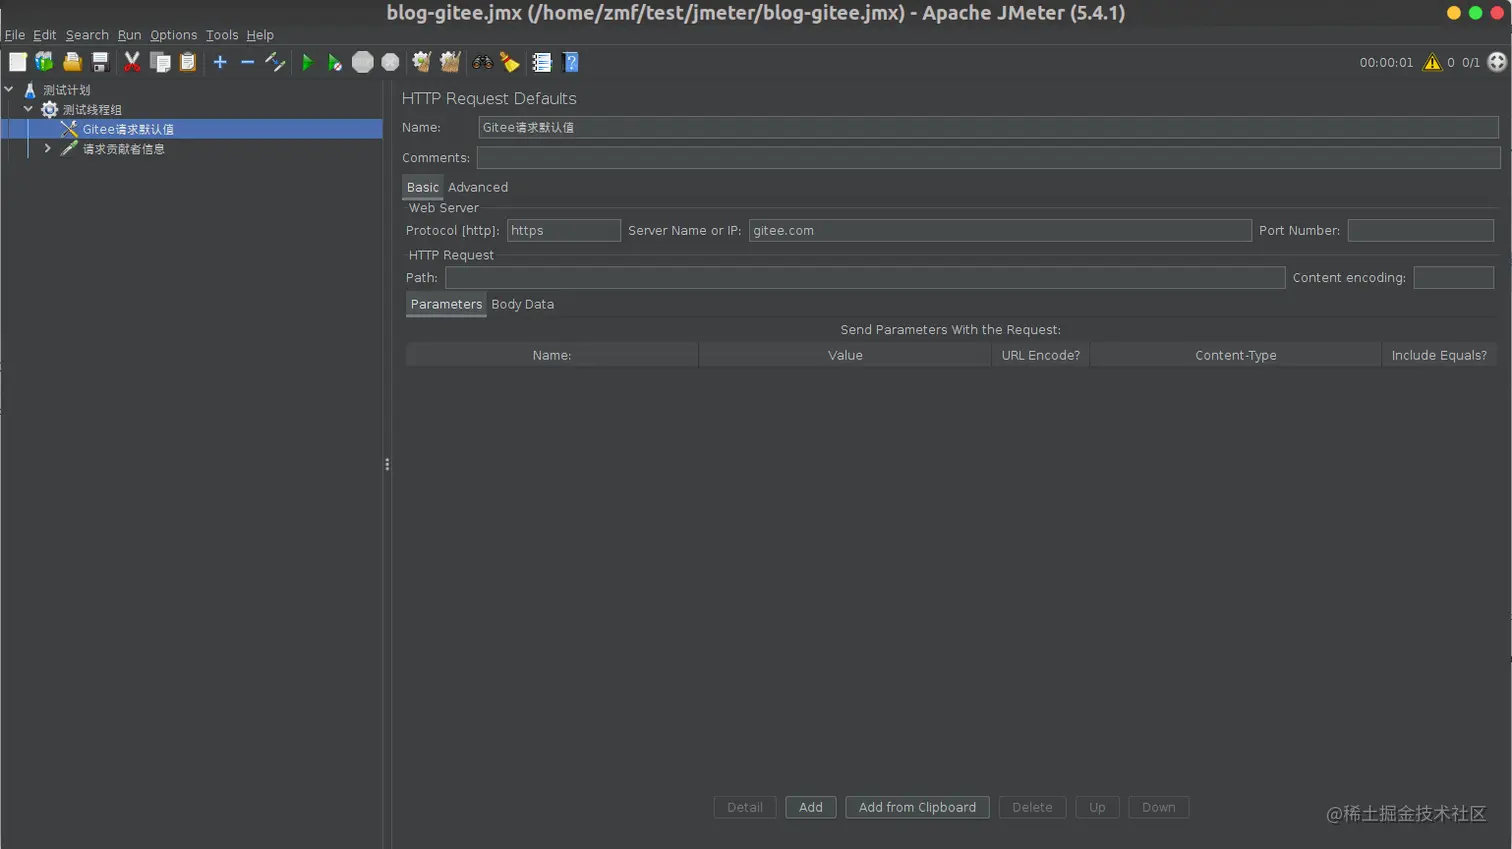Click the New test plan icon
Viewport: 1512px width, 849px height.
pos(18,62)
